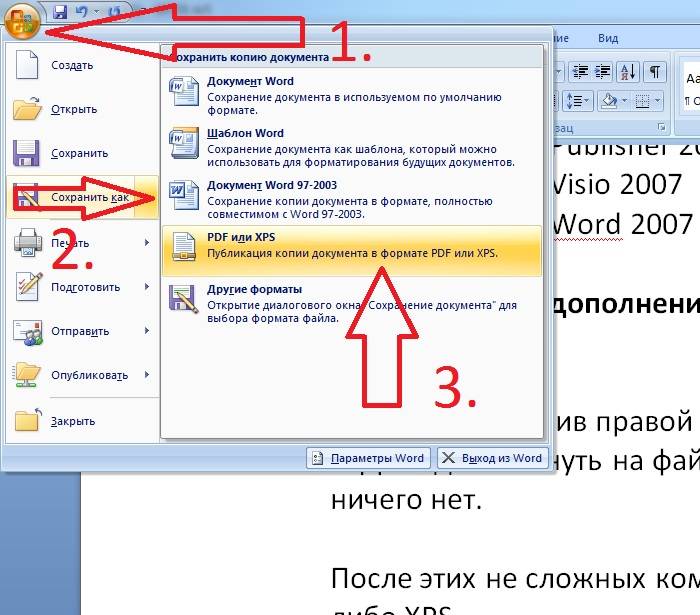Click the Undo icon in Quick Access toolbar
Image resolution: width=700 pixels, height=615 pixels.
click(x=82, y=11)
